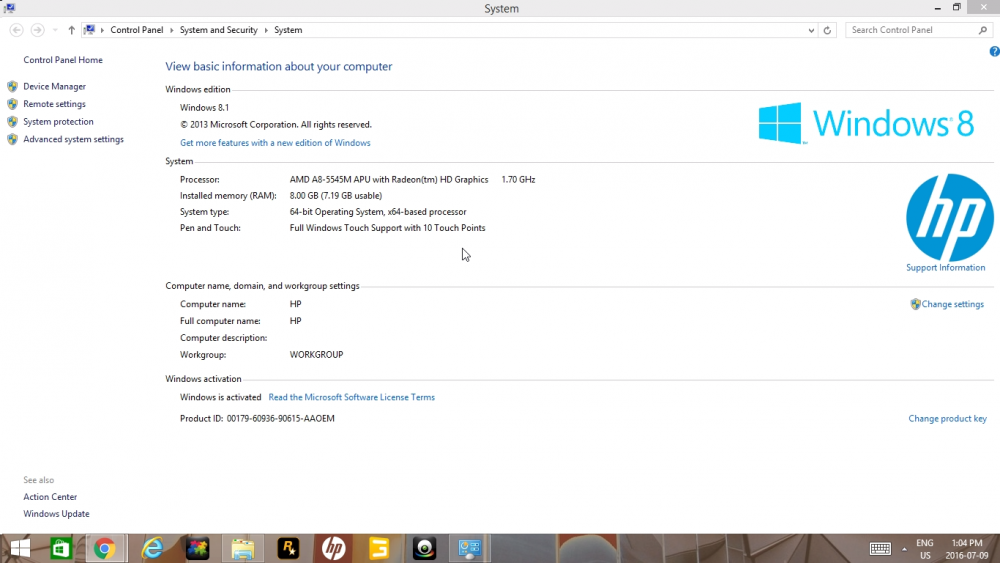Click Change product key link
This screenshot has height=563, width=1000.
coord(947,419)
